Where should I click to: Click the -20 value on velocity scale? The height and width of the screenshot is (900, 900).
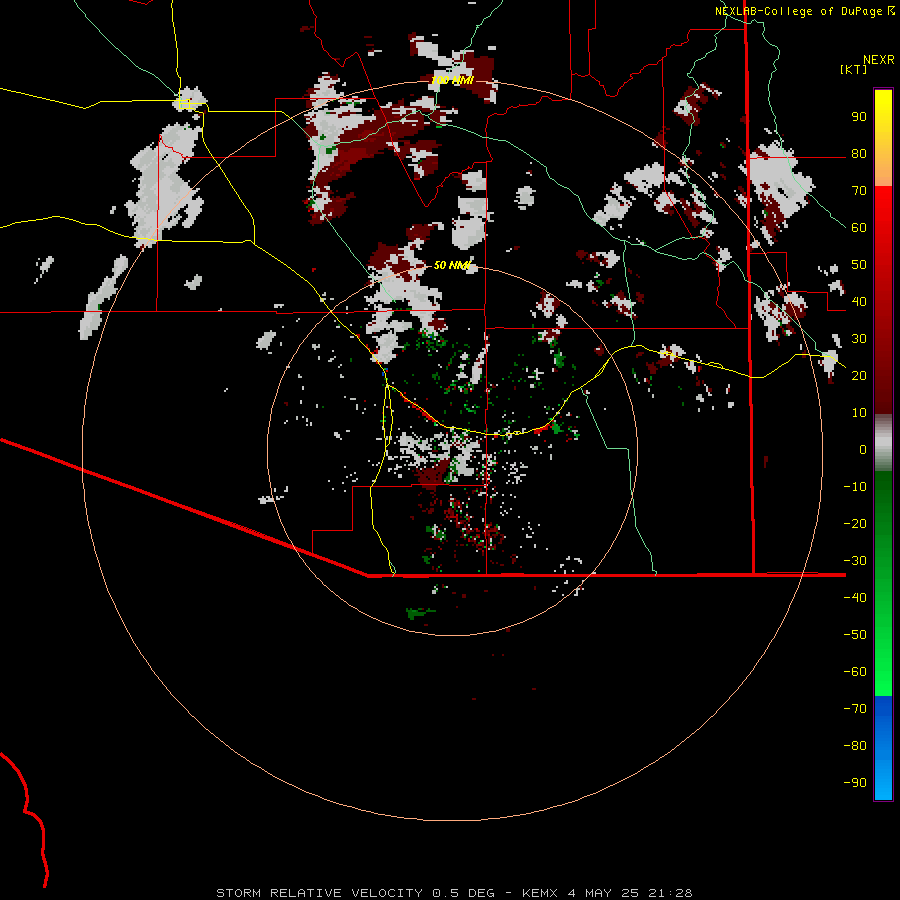(855, 523)
